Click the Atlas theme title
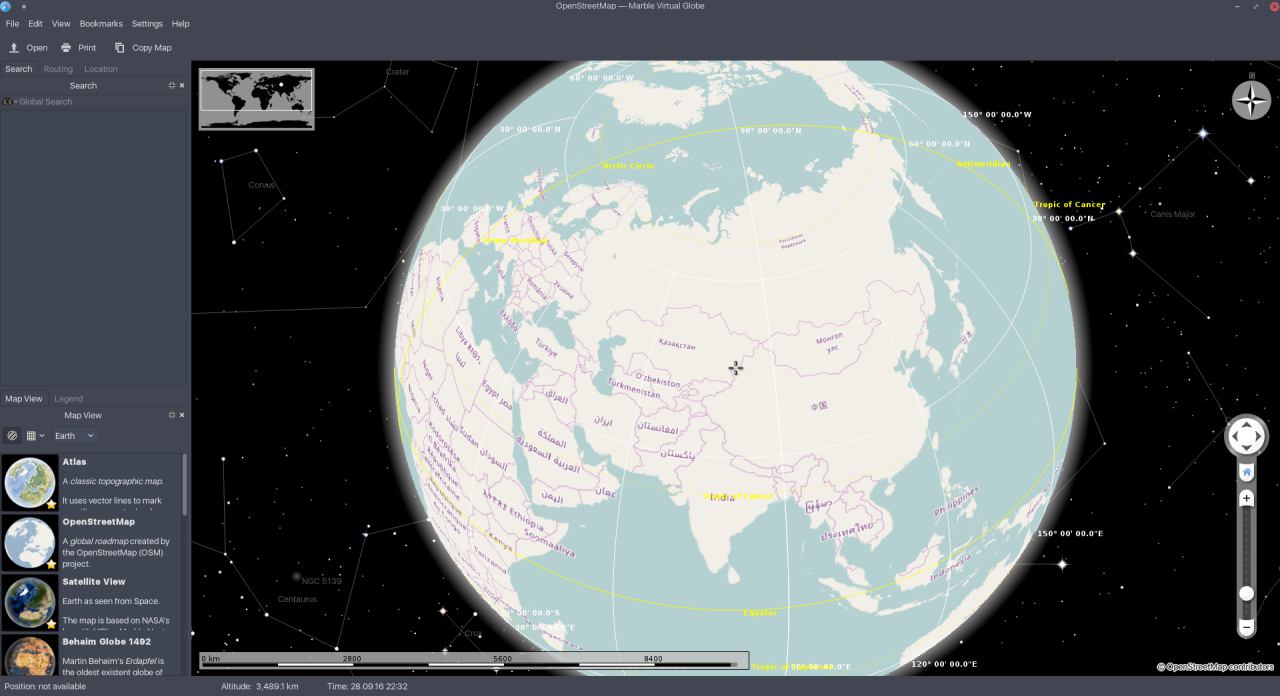This screenshot has height=696, width=1280. [74, 462]
